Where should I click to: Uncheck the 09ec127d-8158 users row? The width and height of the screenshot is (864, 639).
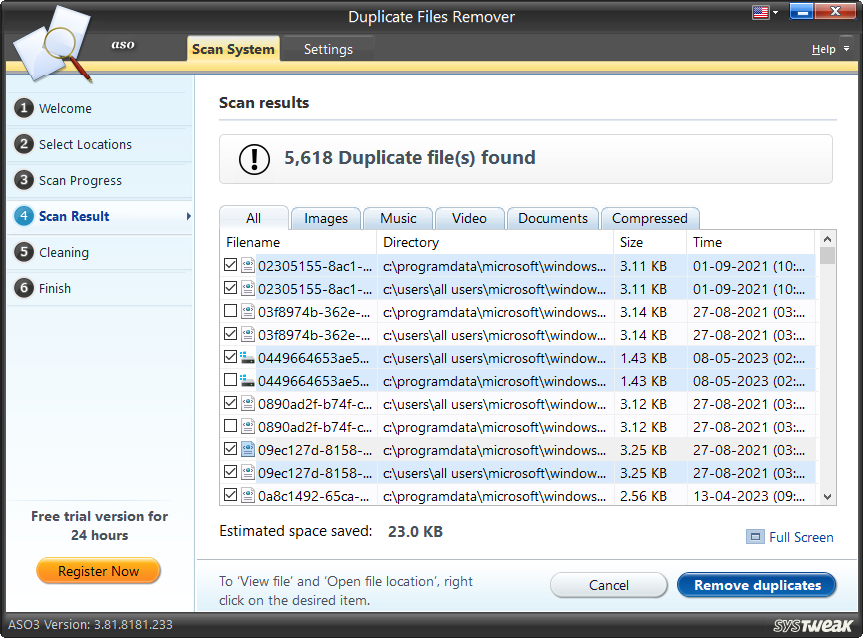tap(230, 471)
